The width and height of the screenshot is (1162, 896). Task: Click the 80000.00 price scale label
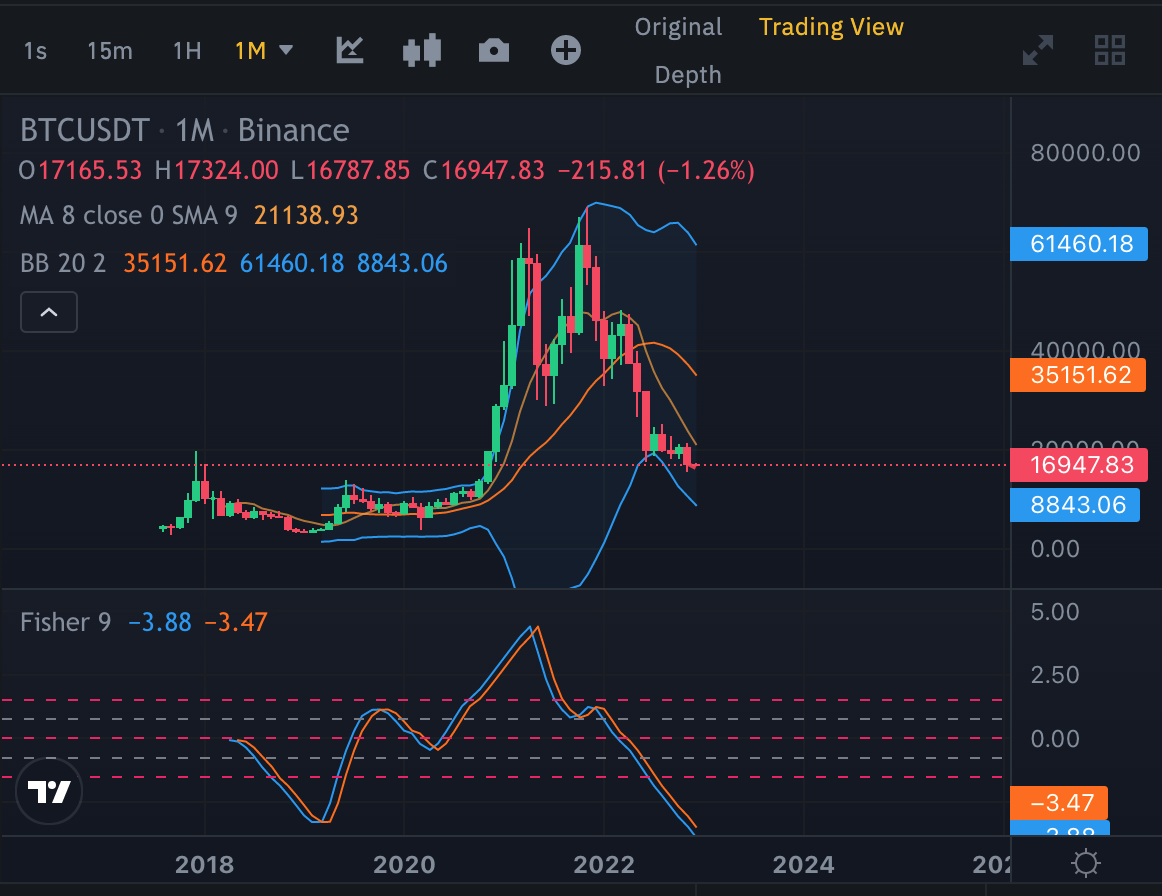[x=1085, y=153]
